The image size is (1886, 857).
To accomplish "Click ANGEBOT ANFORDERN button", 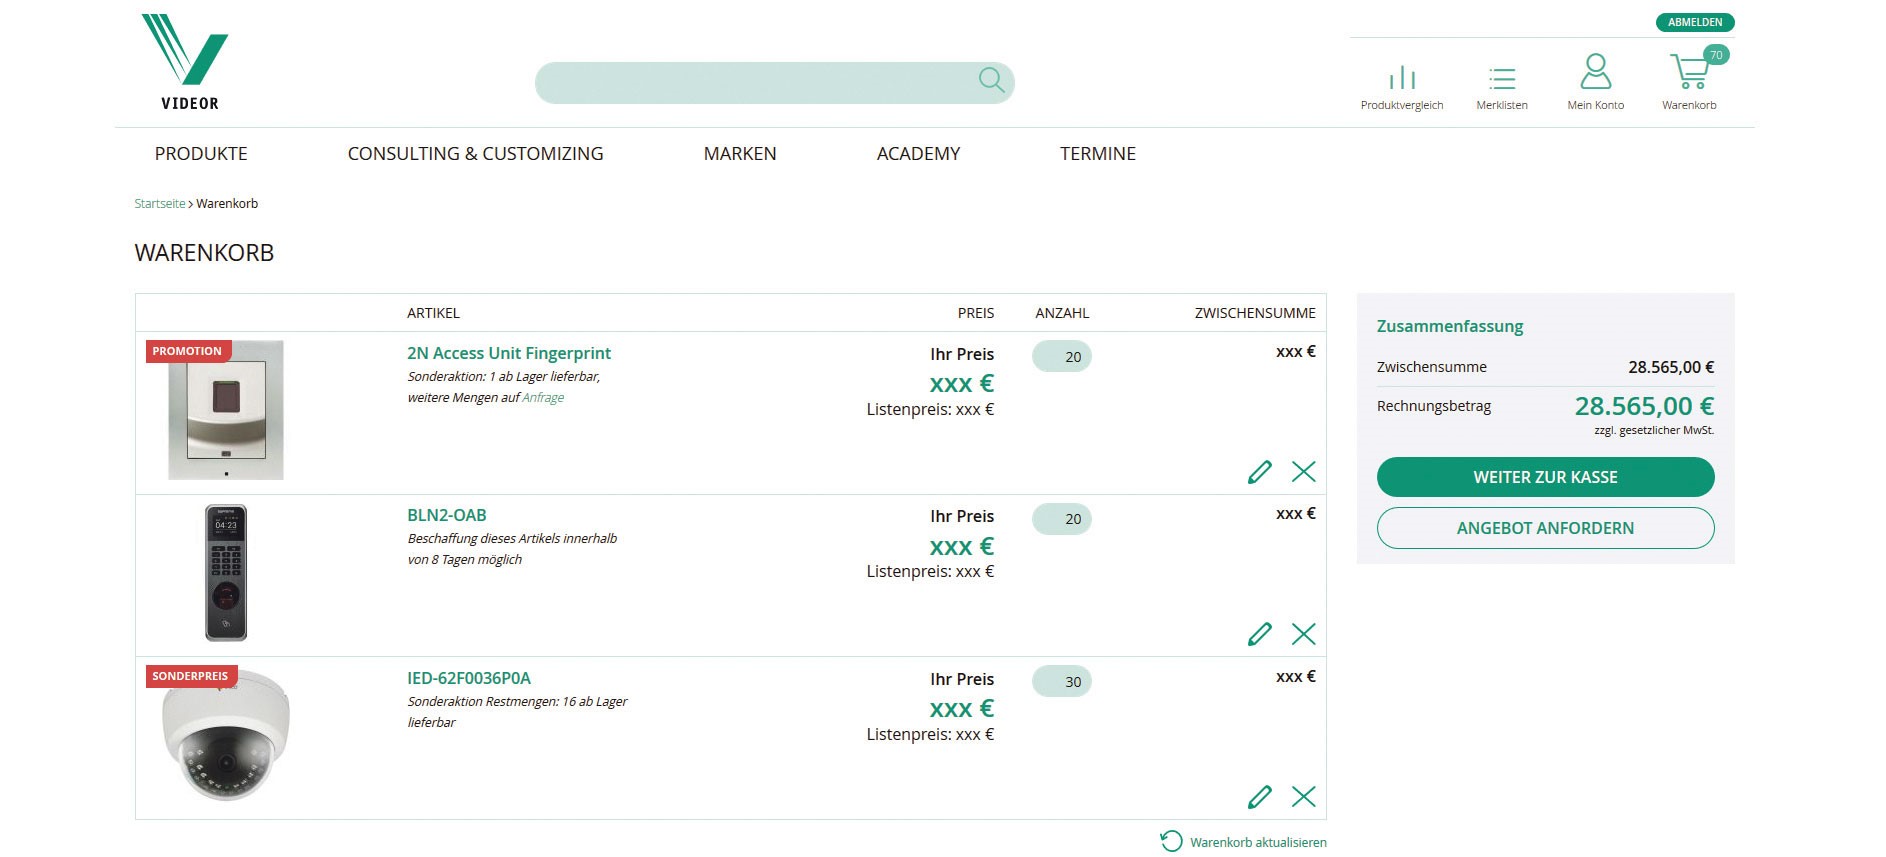I will (x=1545, y=528).
